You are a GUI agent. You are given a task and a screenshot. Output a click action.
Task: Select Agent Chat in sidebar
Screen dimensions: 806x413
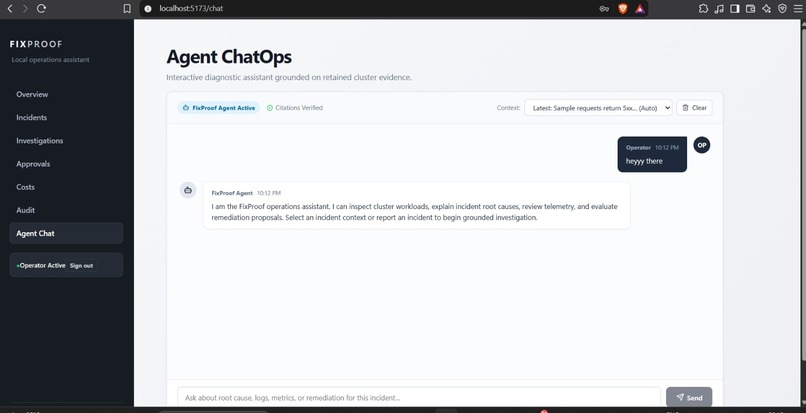point(66,234)
